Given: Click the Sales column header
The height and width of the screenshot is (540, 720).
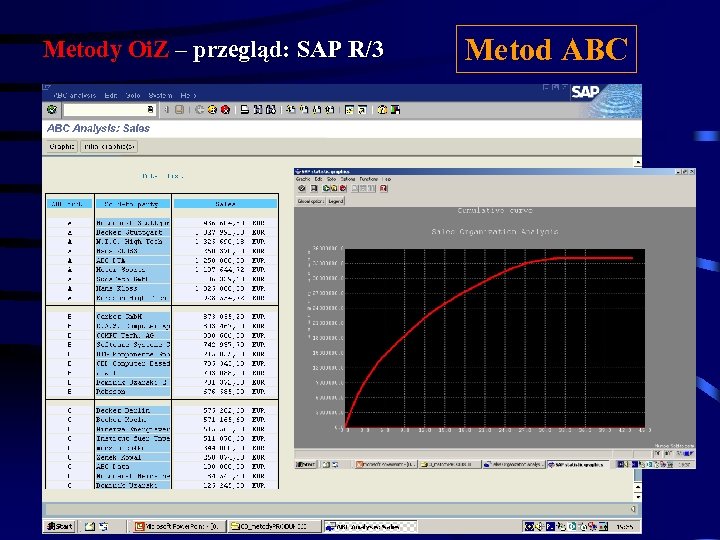Looking at the screenshot, I should (225, 203).
